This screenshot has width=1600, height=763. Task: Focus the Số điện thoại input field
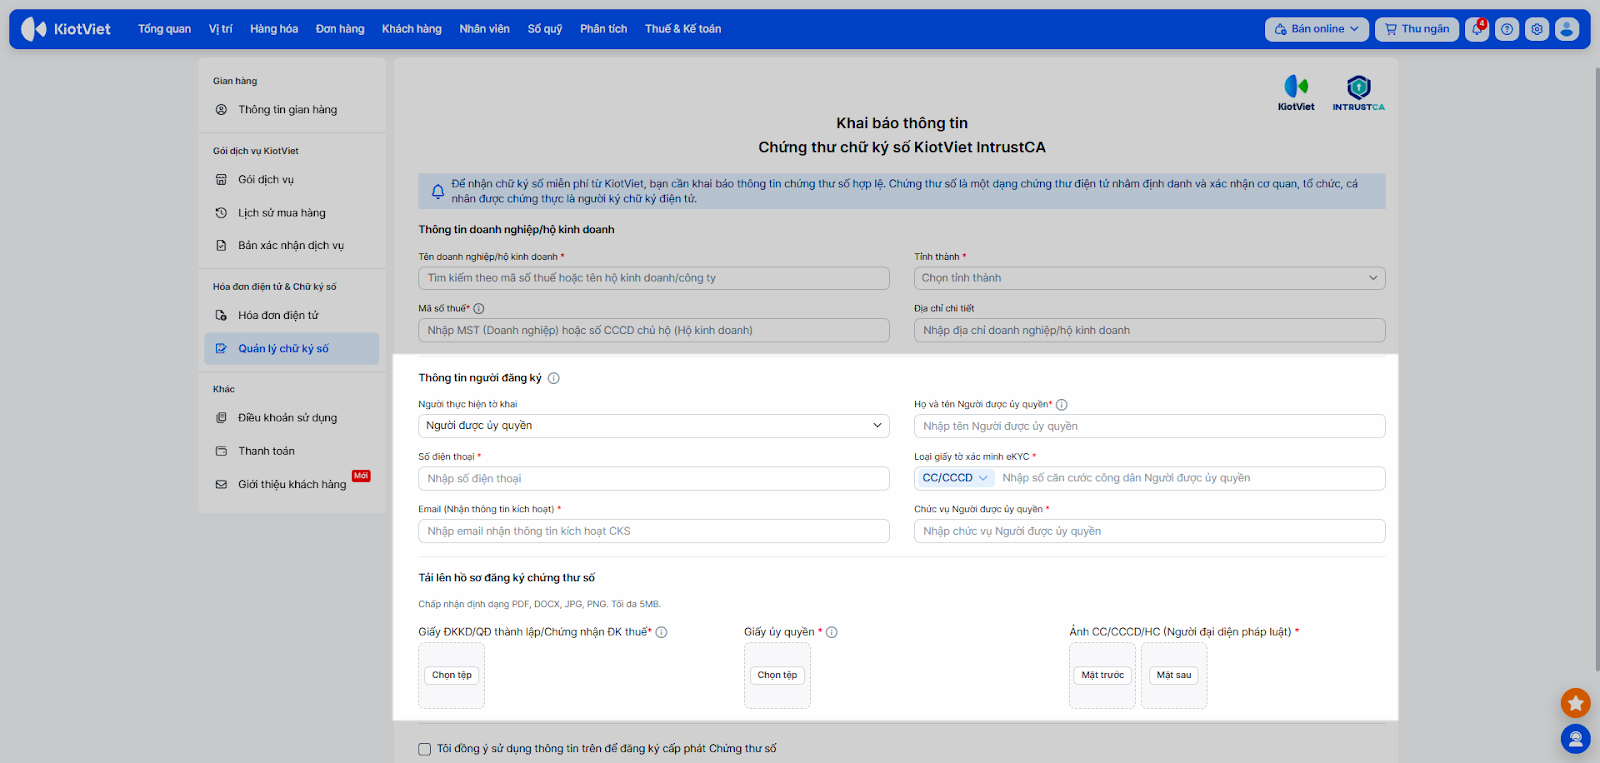coord(654,479)
